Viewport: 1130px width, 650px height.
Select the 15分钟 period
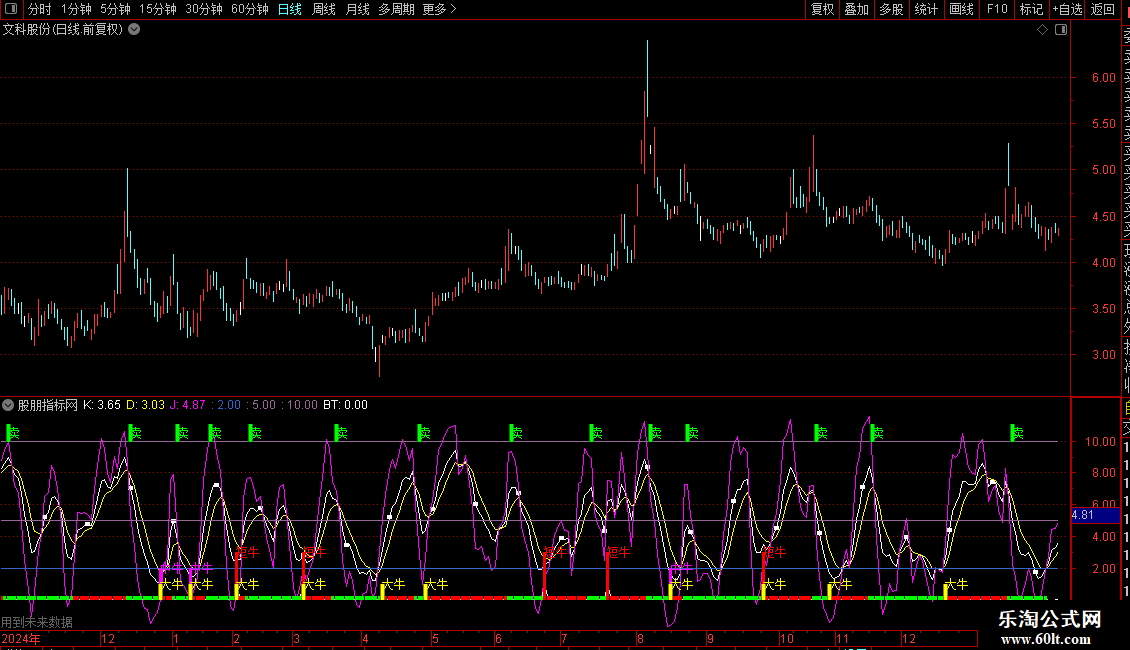(158, 9)
